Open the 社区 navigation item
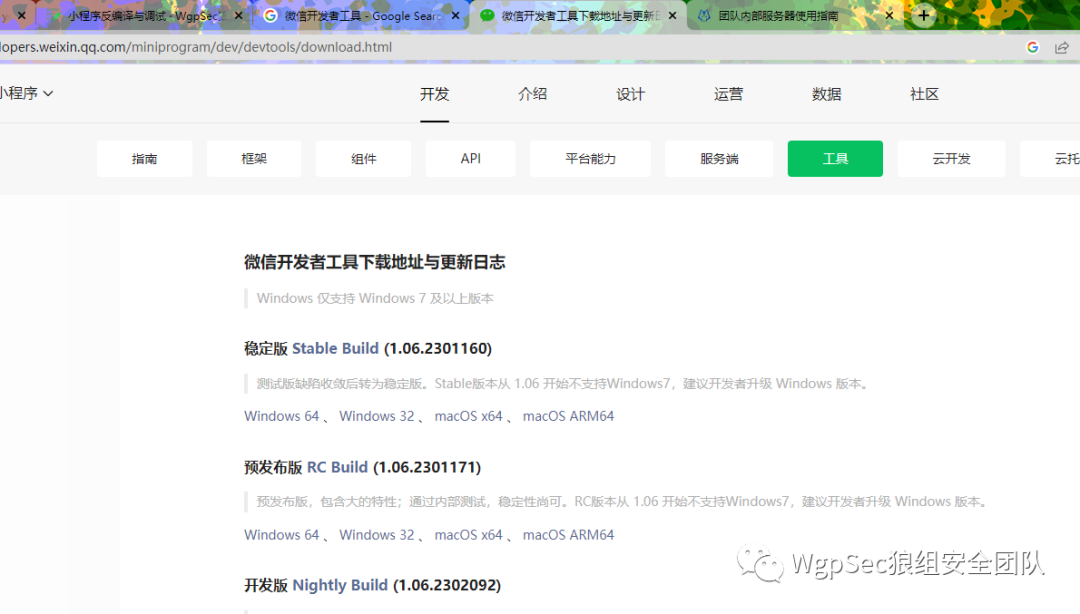 coord(924,94)
